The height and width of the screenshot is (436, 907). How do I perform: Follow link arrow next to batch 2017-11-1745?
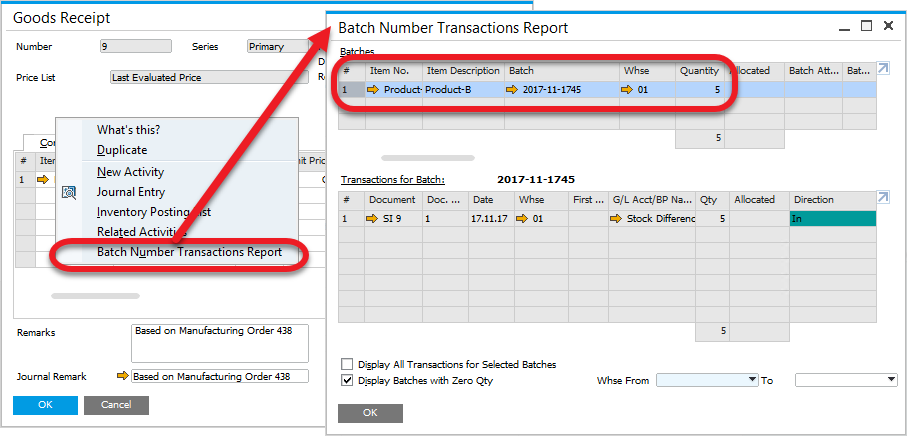(513, 90)
